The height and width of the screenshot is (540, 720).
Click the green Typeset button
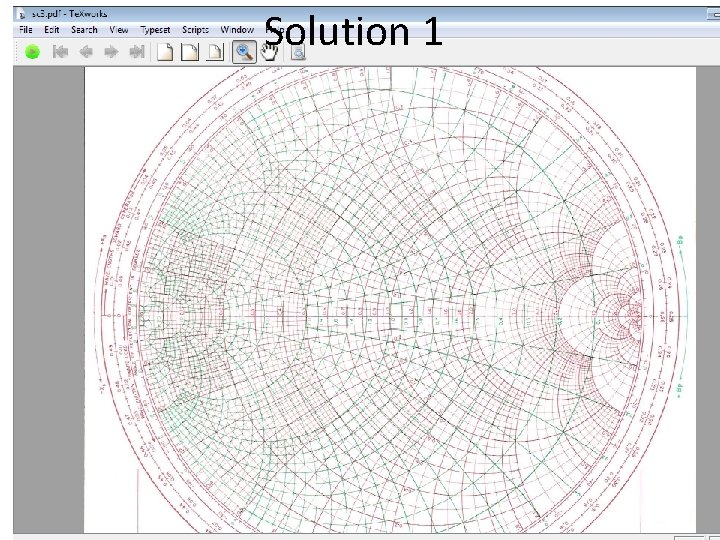pyautogui.click(x=32, y=52)
